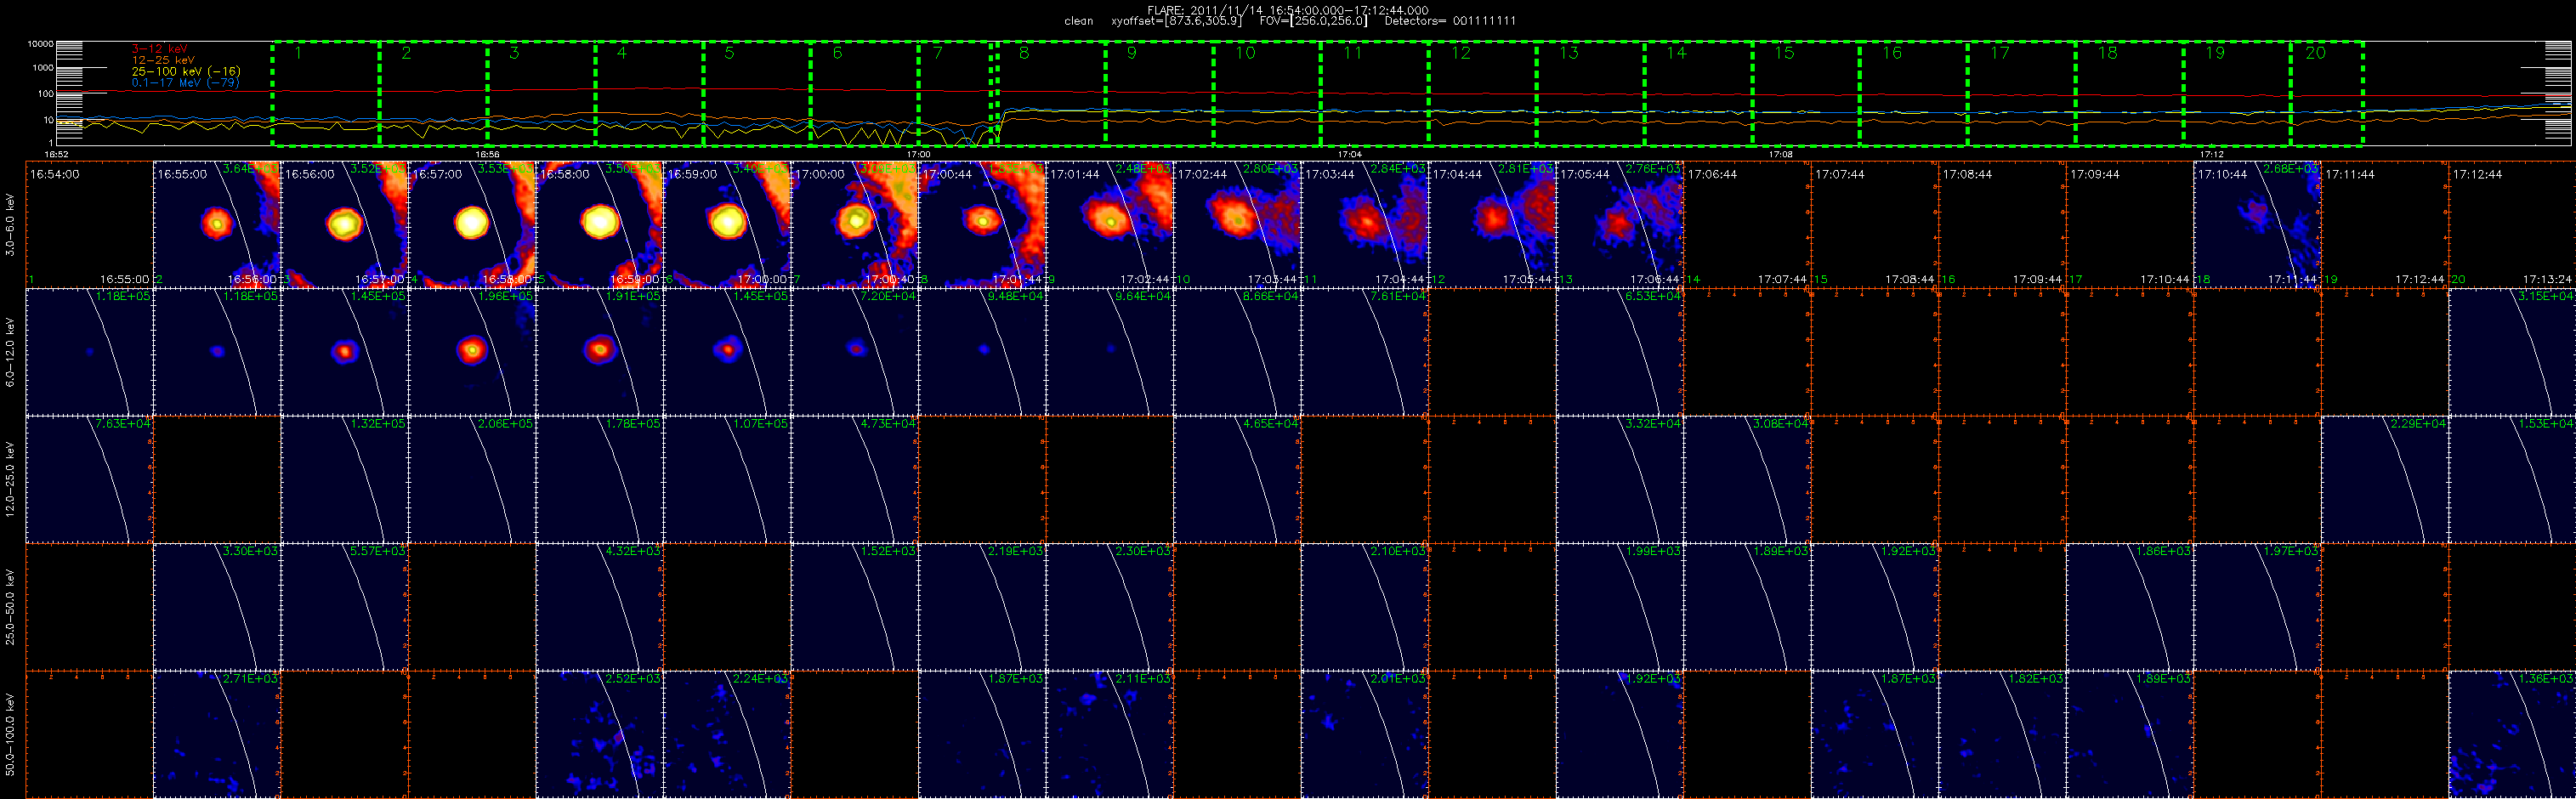Screen dimensions: 2576x799
Task: Select the 6.0-12.0 keV image labeled 1.91E+05
Action: tap(600, 352)
